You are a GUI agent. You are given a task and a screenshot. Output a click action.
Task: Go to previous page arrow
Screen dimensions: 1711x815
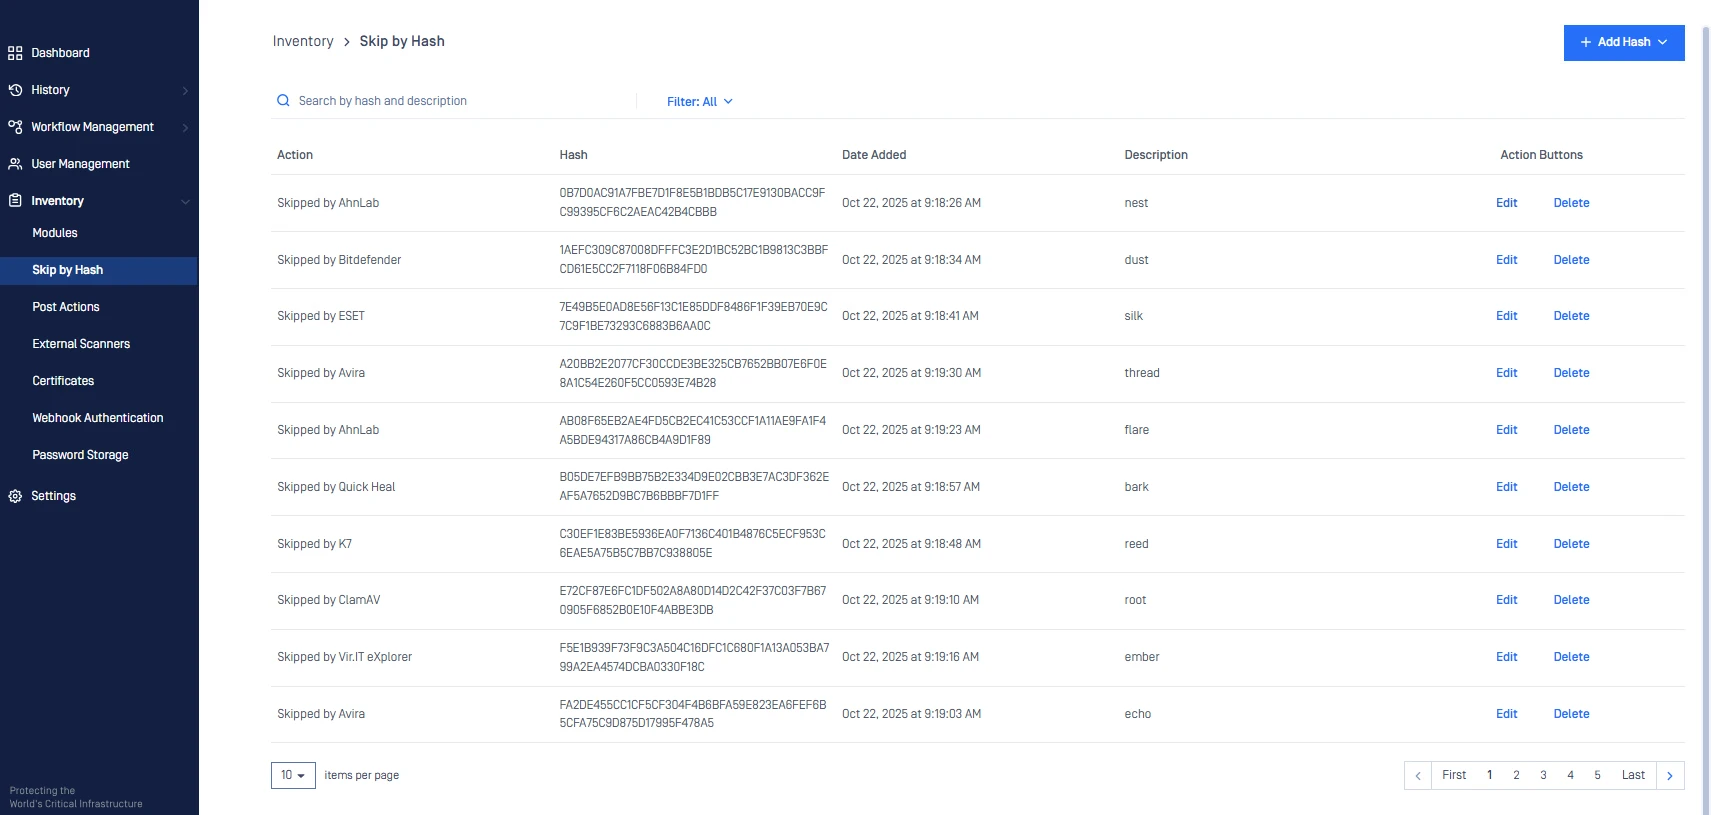[x=1417, y=776]
